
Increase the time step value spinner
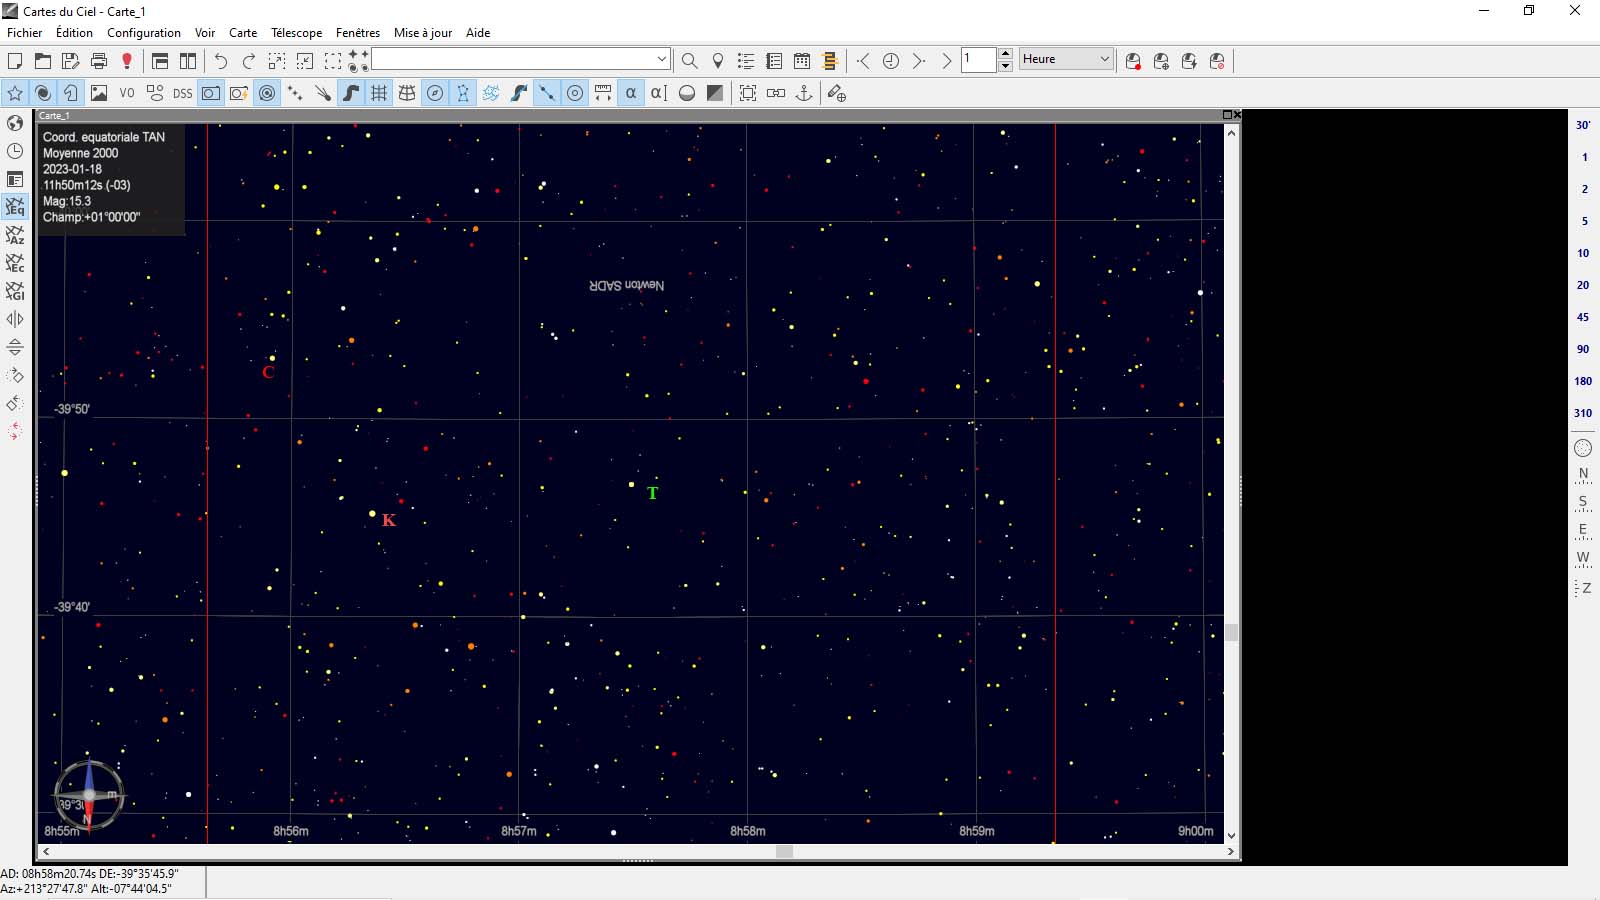[x=1006, y=54]
